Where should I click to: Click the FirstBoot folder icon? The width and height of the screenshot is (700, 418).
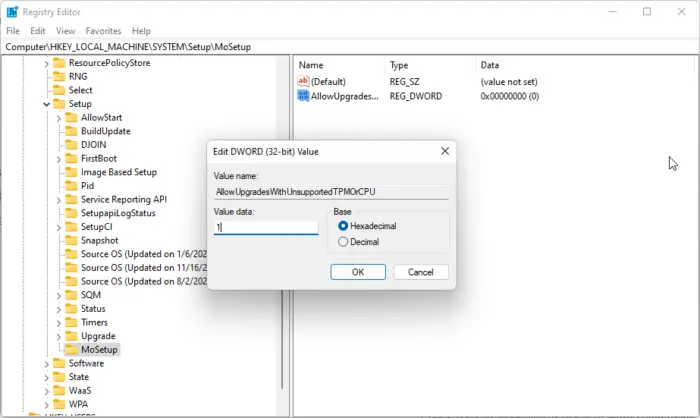pos(71,159)
